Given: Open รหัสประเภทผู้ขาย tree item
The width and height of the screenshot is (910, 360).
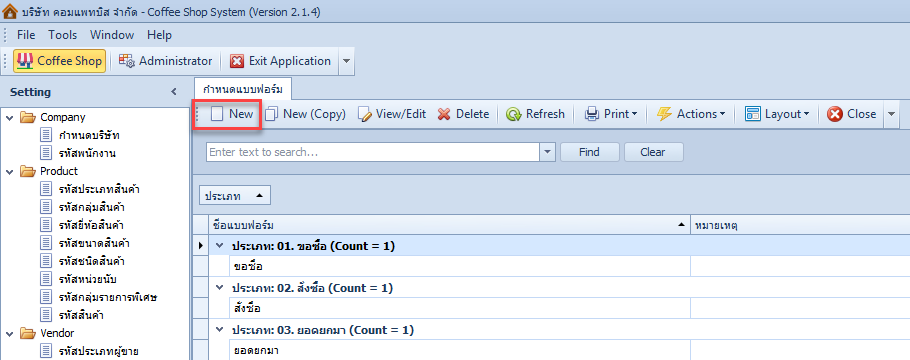Looking at the screenshot, I should [x=89, y=351].
